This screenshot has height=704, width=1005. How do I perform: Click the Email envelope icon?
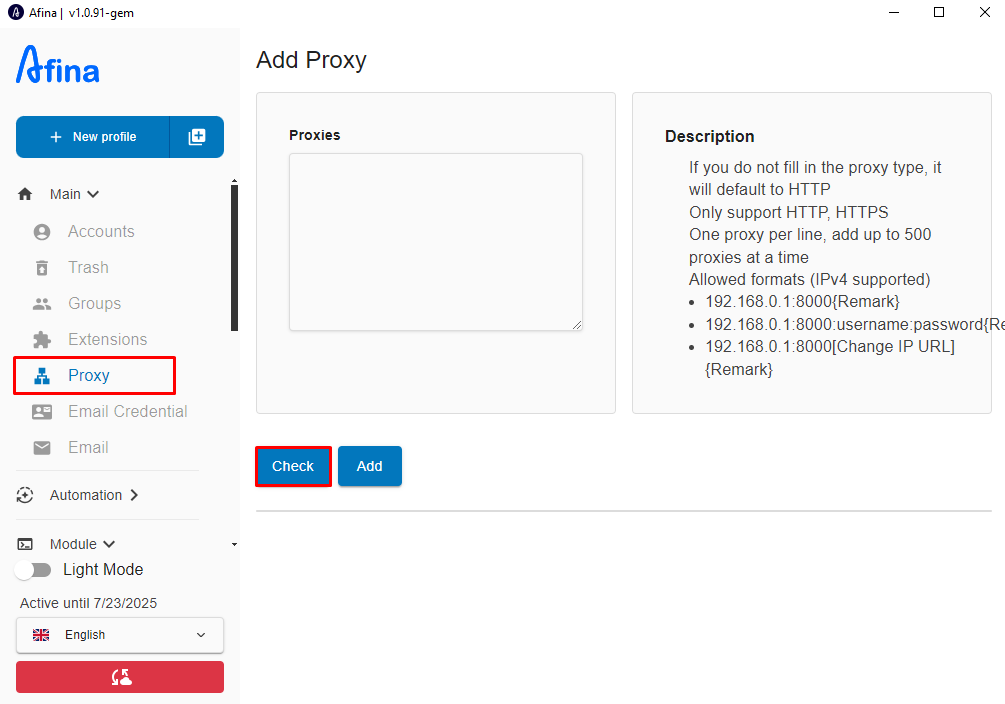click(42, 448)
